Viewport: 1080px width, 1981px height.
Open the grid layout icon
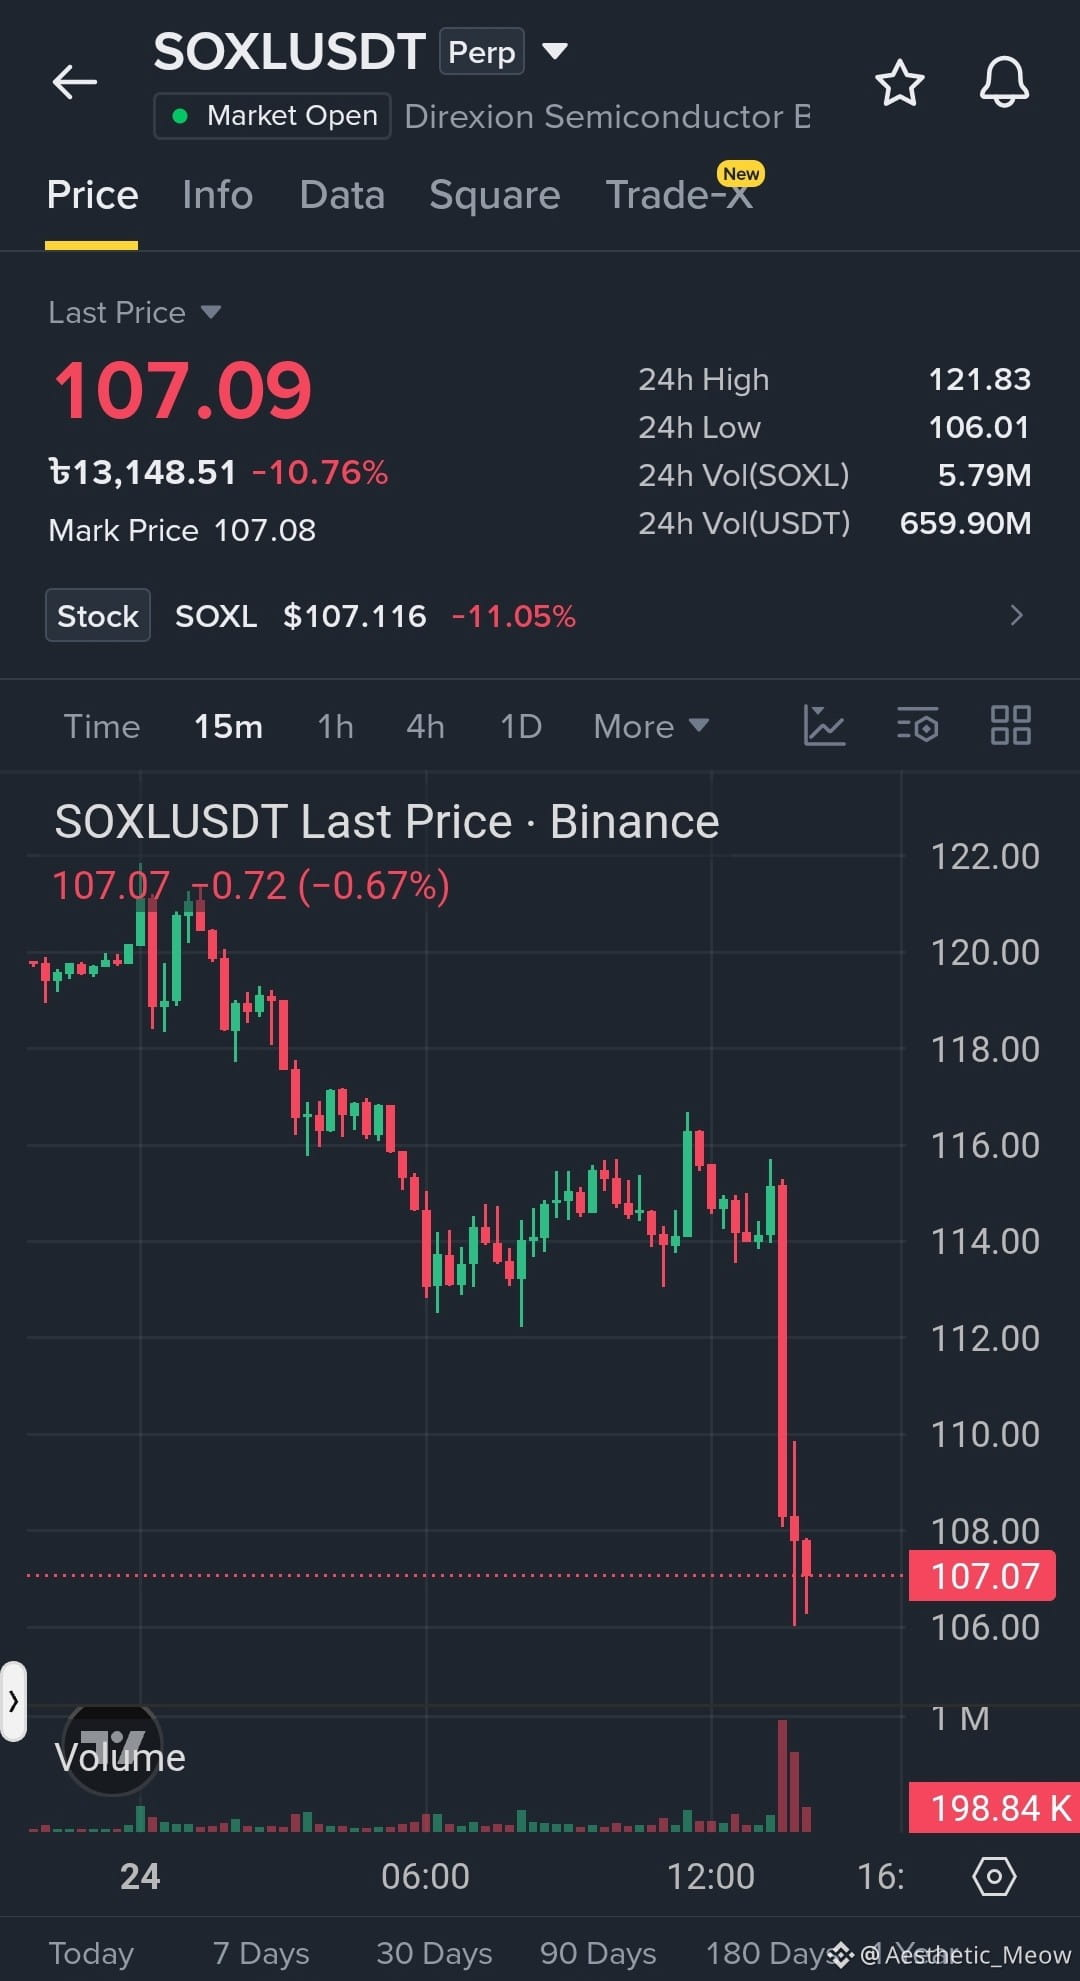1010,726
